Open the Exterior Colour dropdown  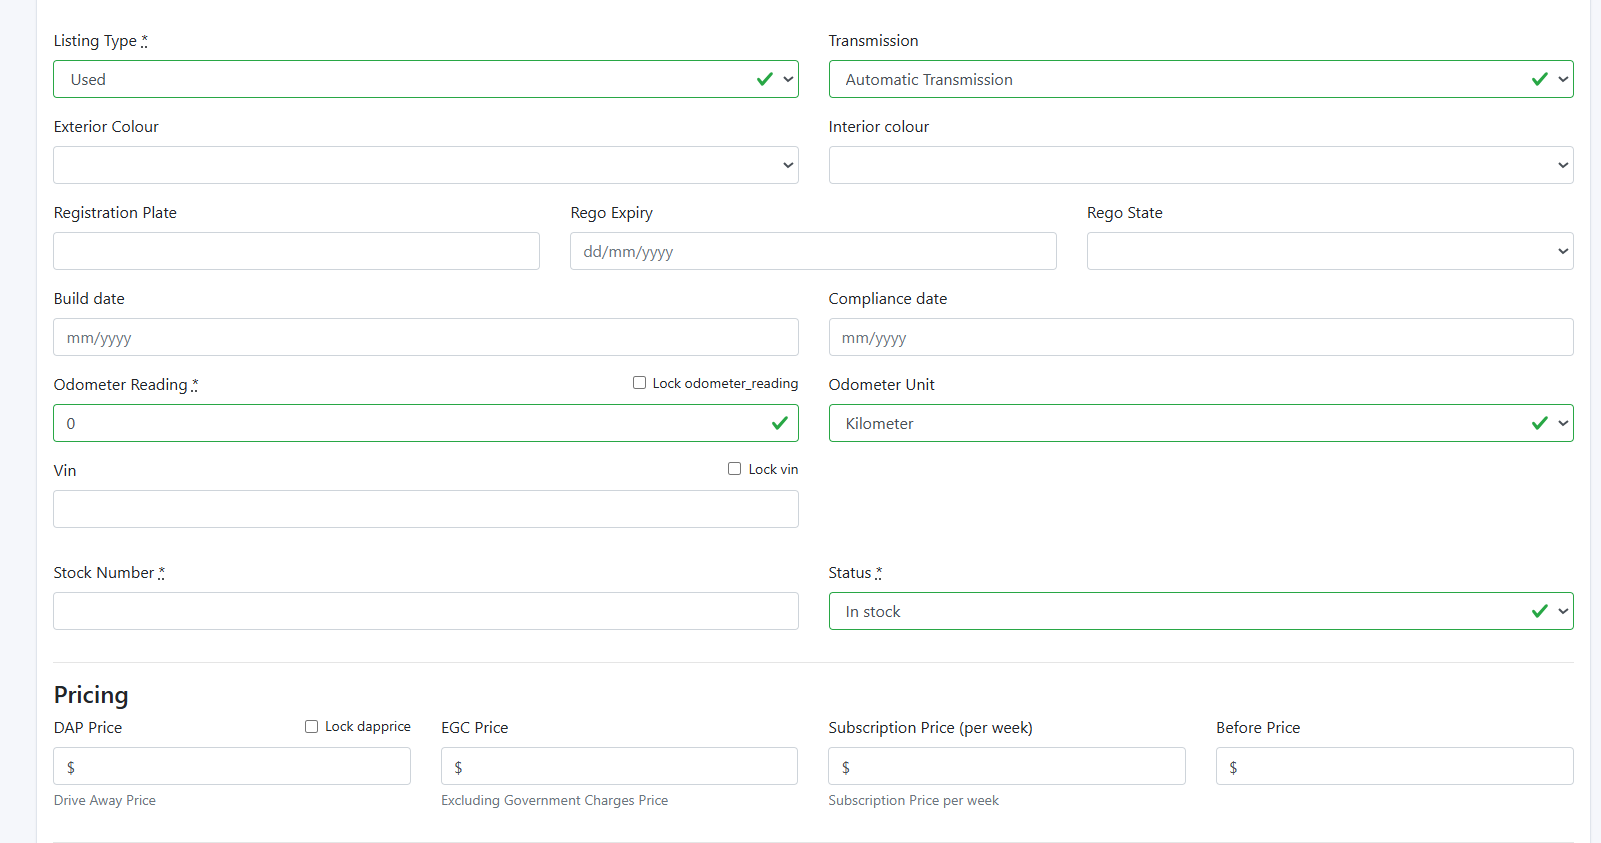(x=425, y=165)
